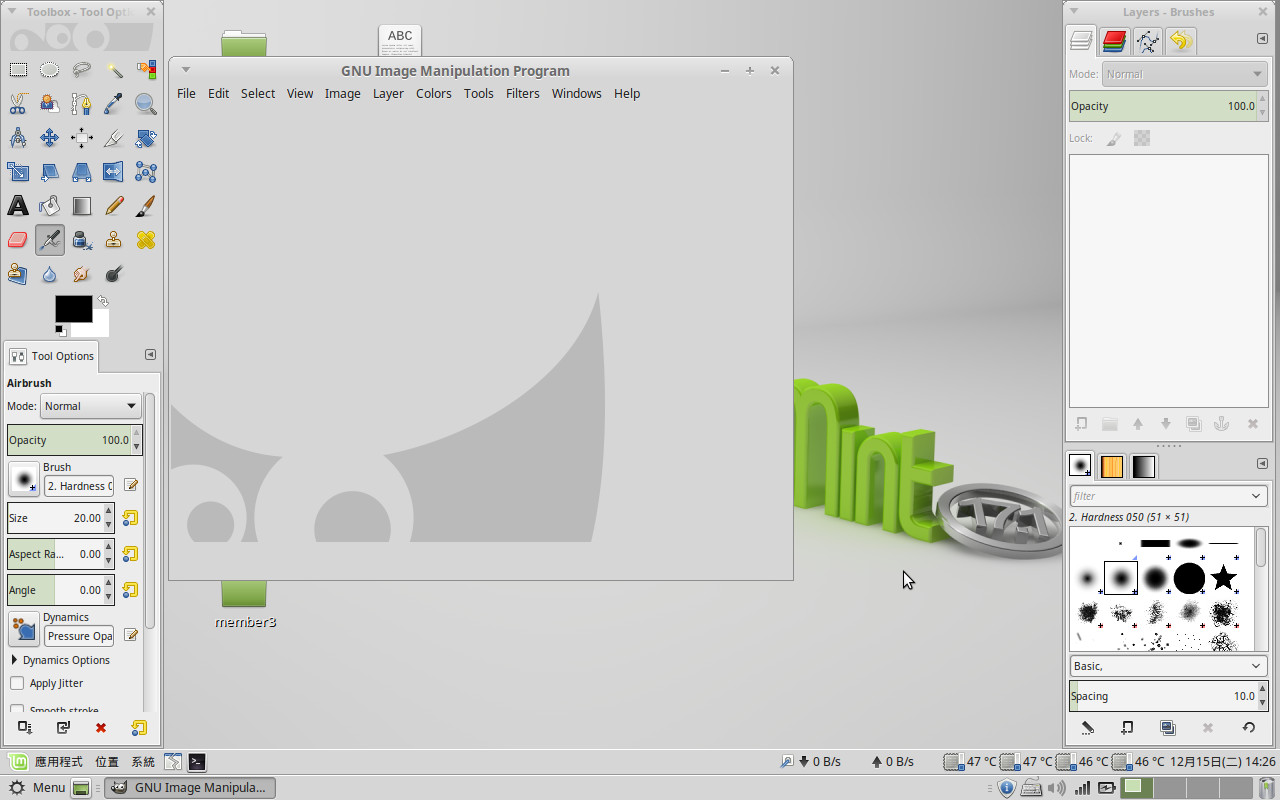Select the star brush thumbnail
1280x800 pixels.
1223,578
